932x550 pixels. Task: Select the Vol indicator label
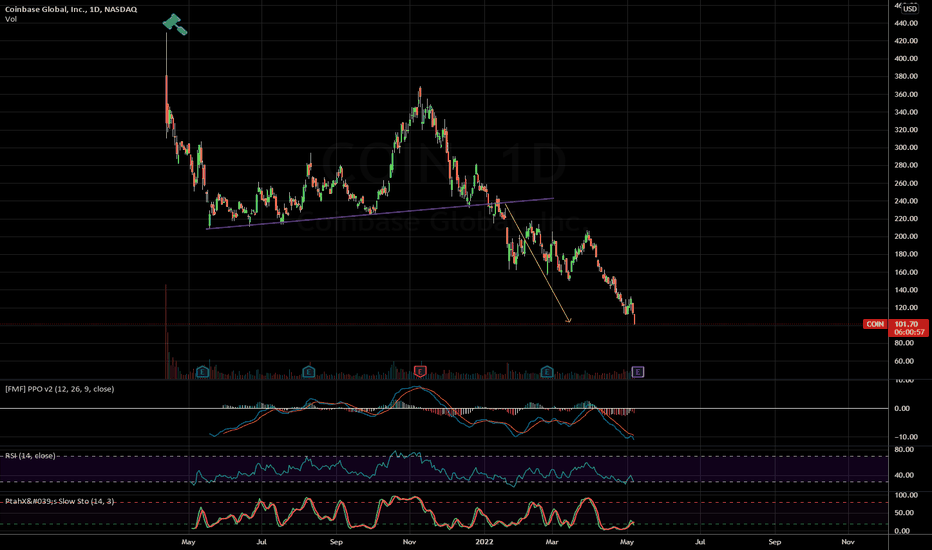(x=11, y=19)
